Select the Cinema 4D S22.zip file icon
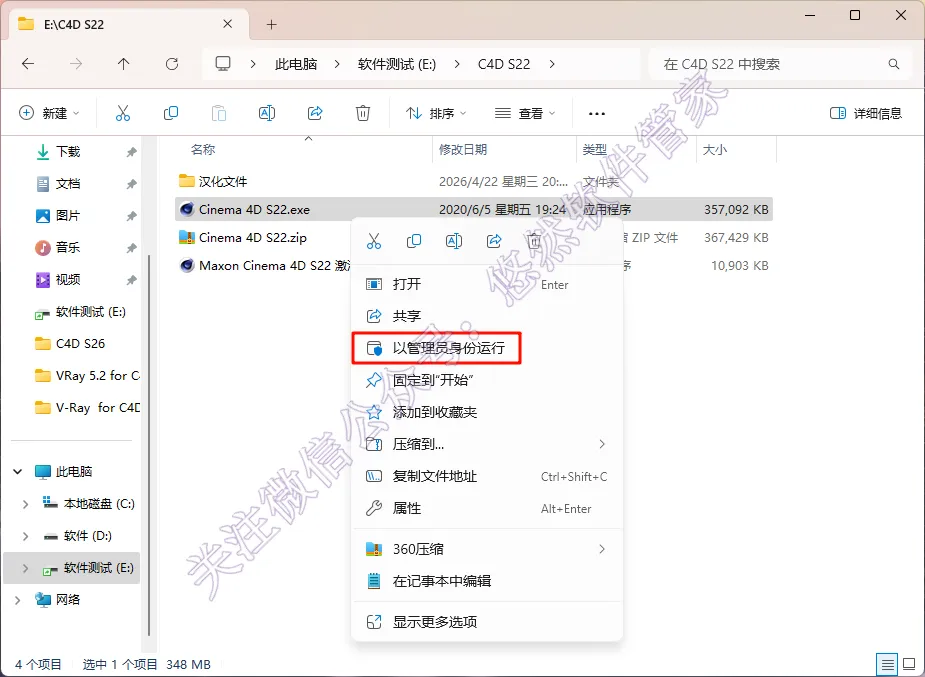 tap(187, 237)
